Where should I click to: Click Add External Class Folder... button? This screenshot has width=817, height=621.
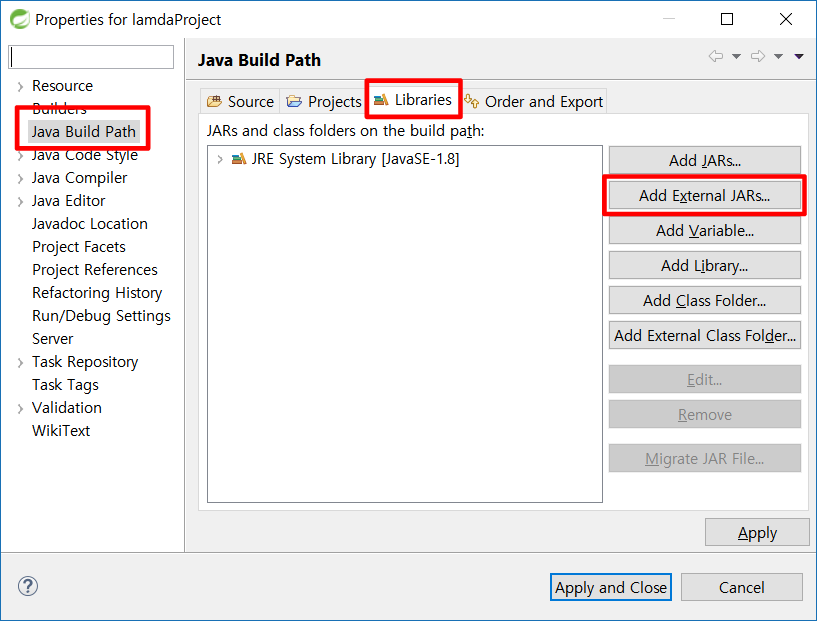[x=704, y=336]
